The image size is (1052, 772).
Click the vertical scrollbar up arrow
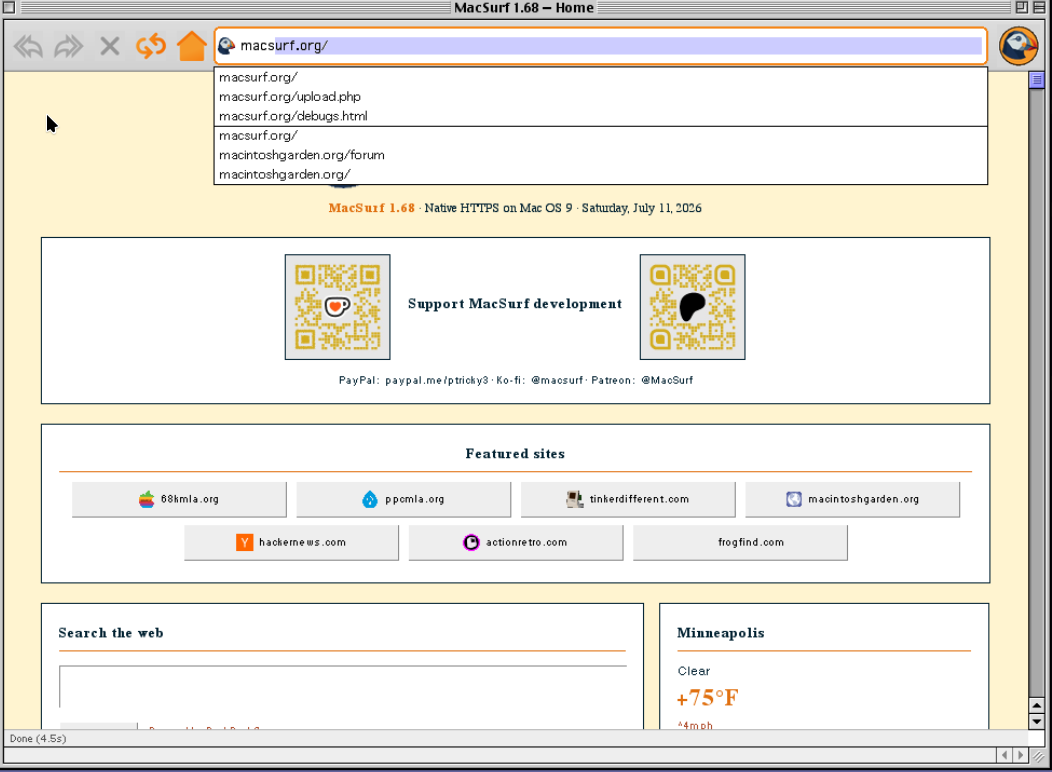pyautogui.click(x=1037, y=705)
